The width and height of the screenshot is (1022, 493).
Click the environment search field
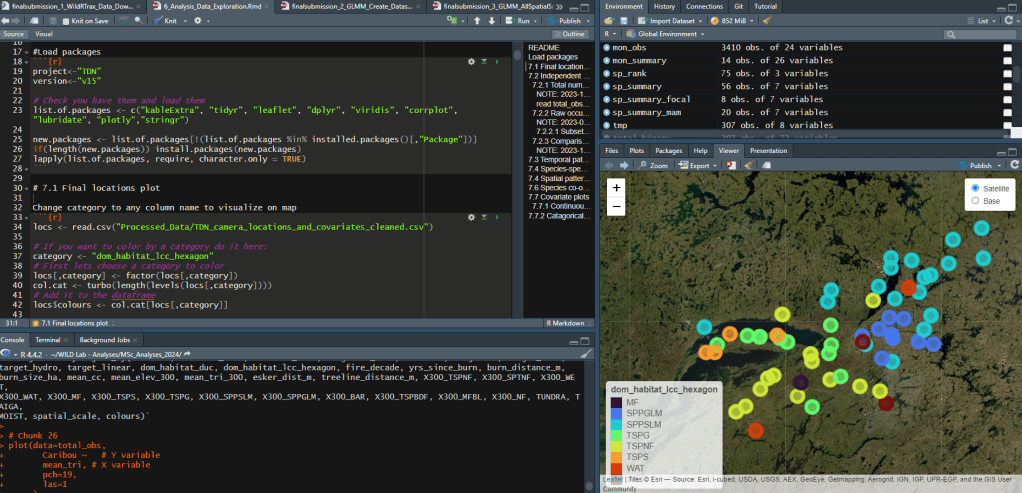click(x=980, y=33)
